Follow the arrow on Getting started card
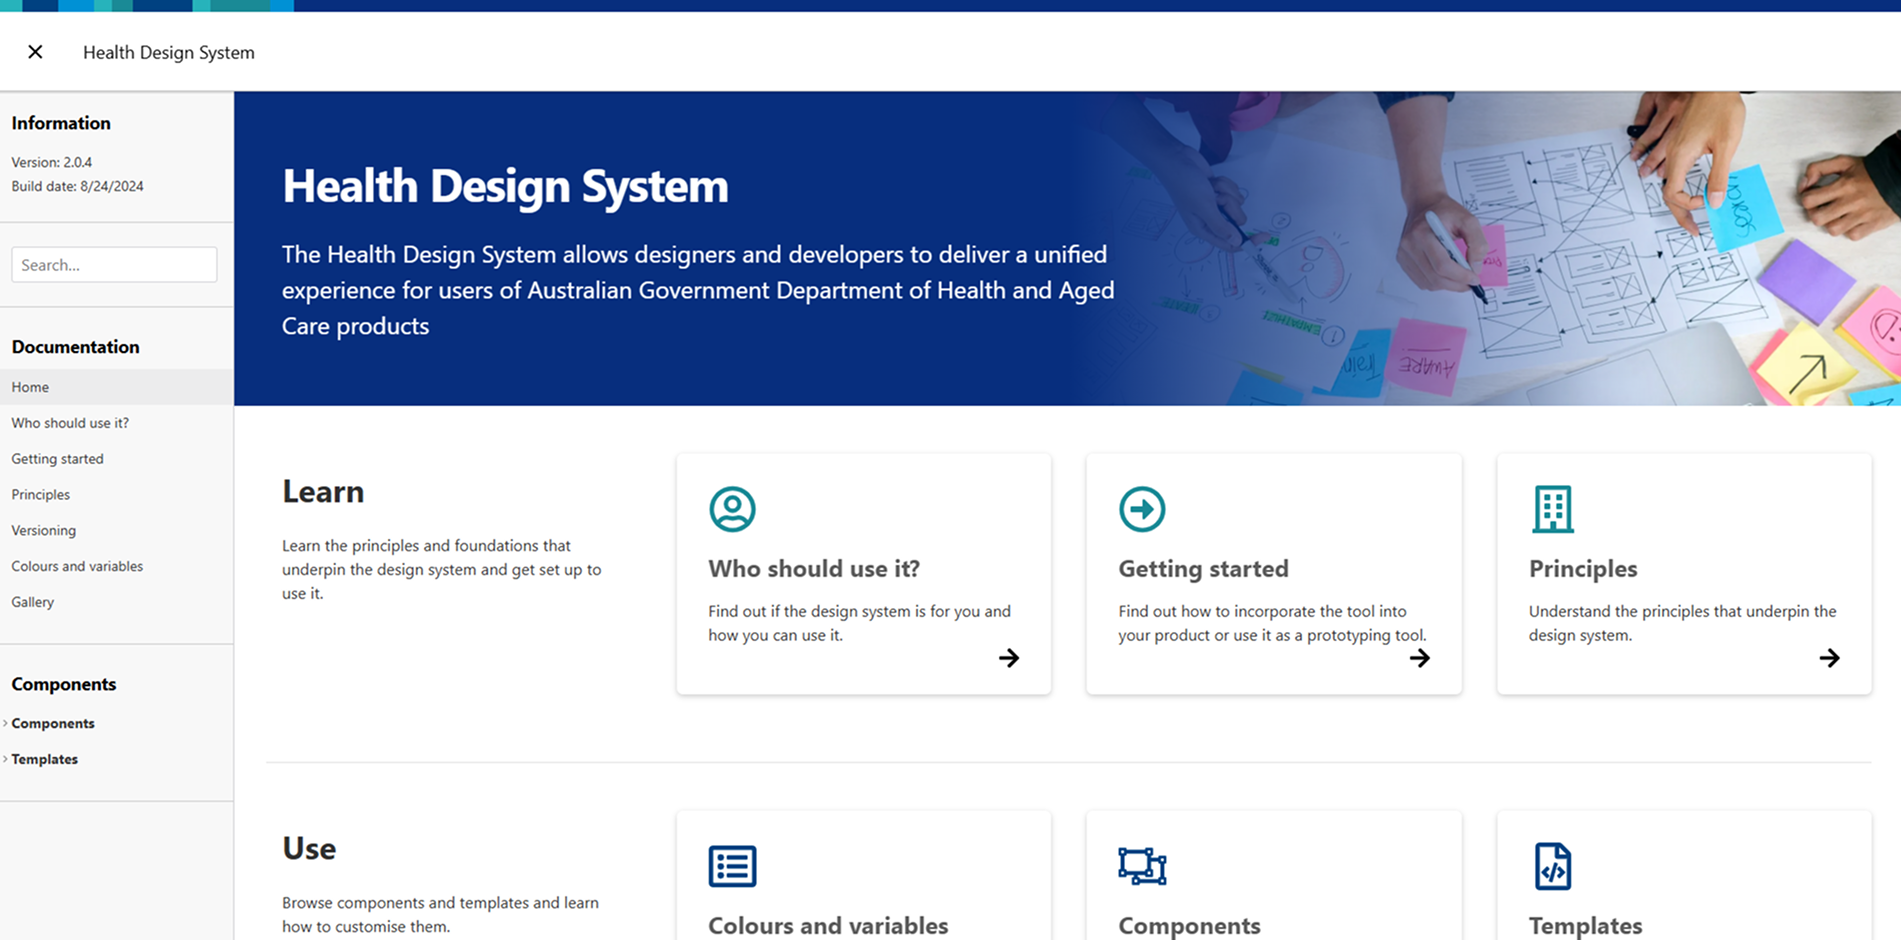This screenshot has height=940, width=1901. coord(1419,658)
